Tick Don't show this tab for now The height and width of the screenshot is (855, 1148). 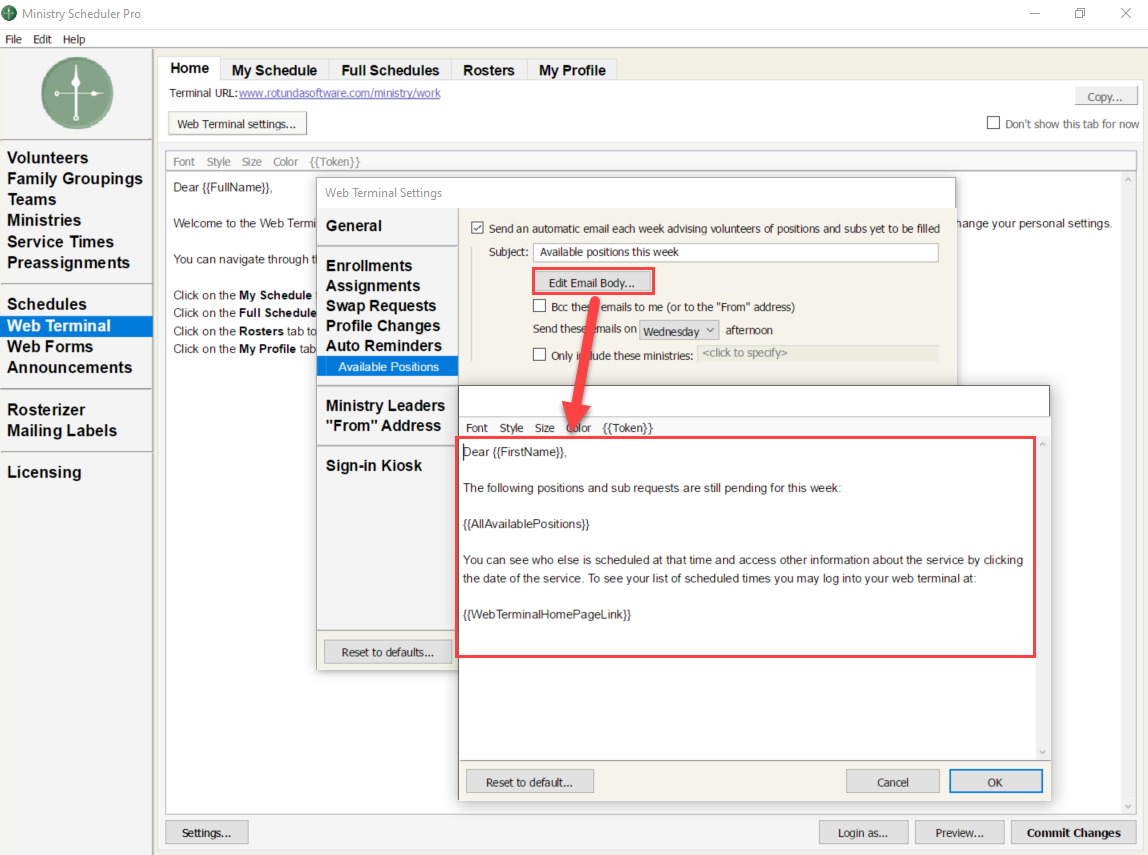993,123
